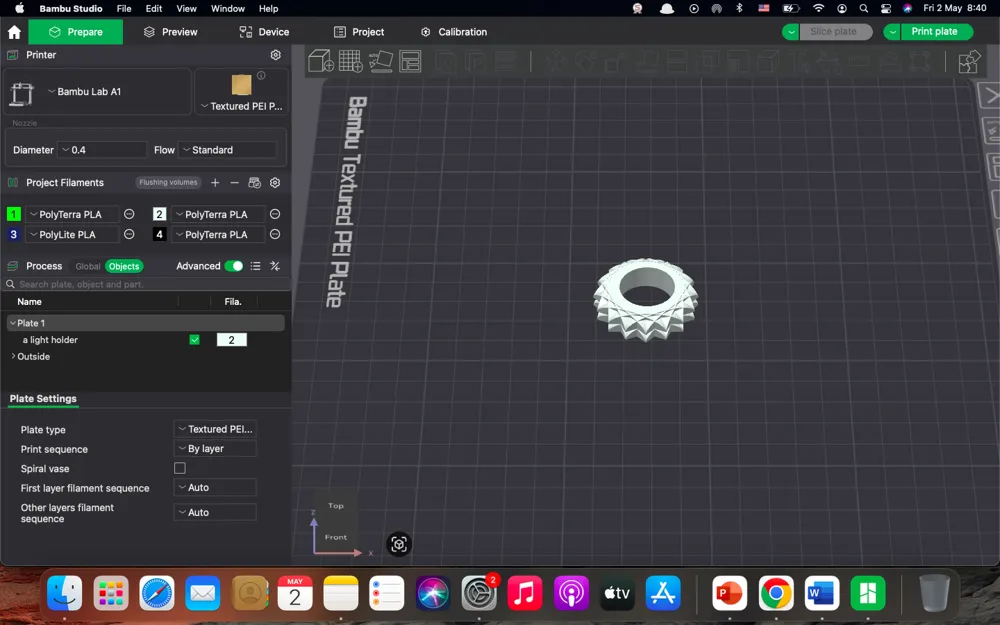Enable the Spiral vase checkbox
Screen dimensions: 1000x625
point(180,468)
